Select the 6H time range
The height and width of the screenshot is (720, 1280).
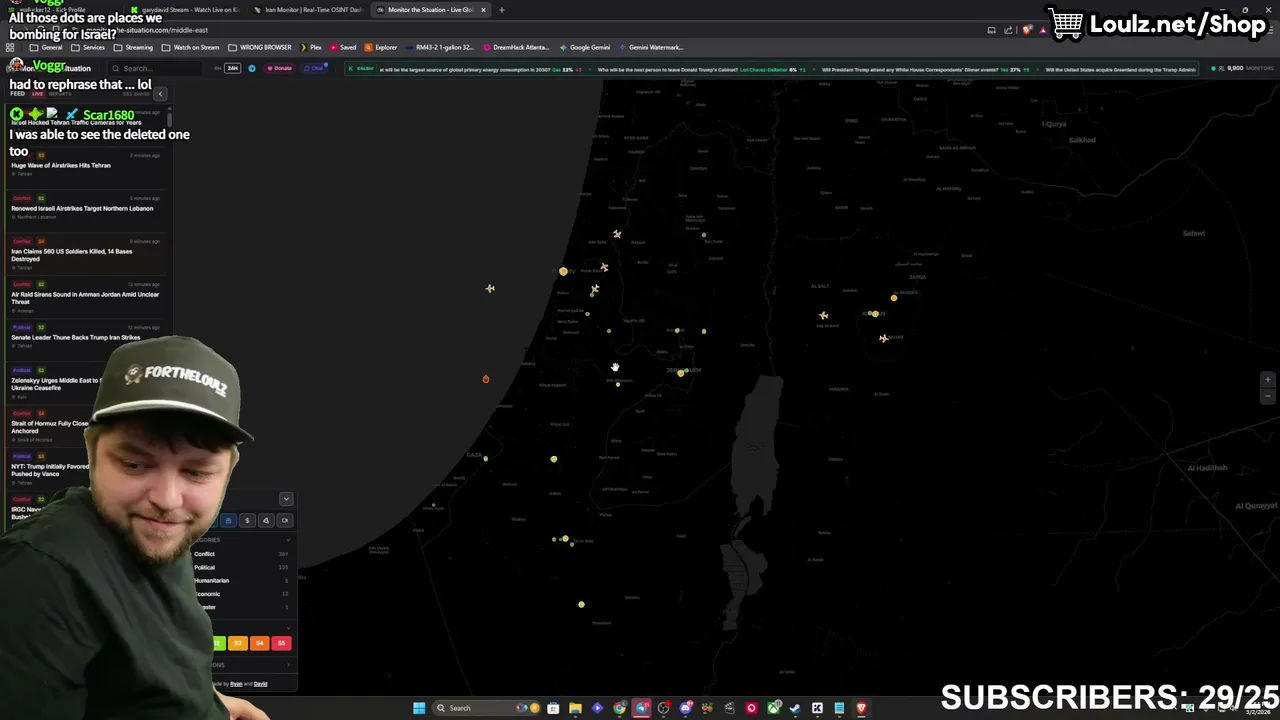[x=217, y=68]
